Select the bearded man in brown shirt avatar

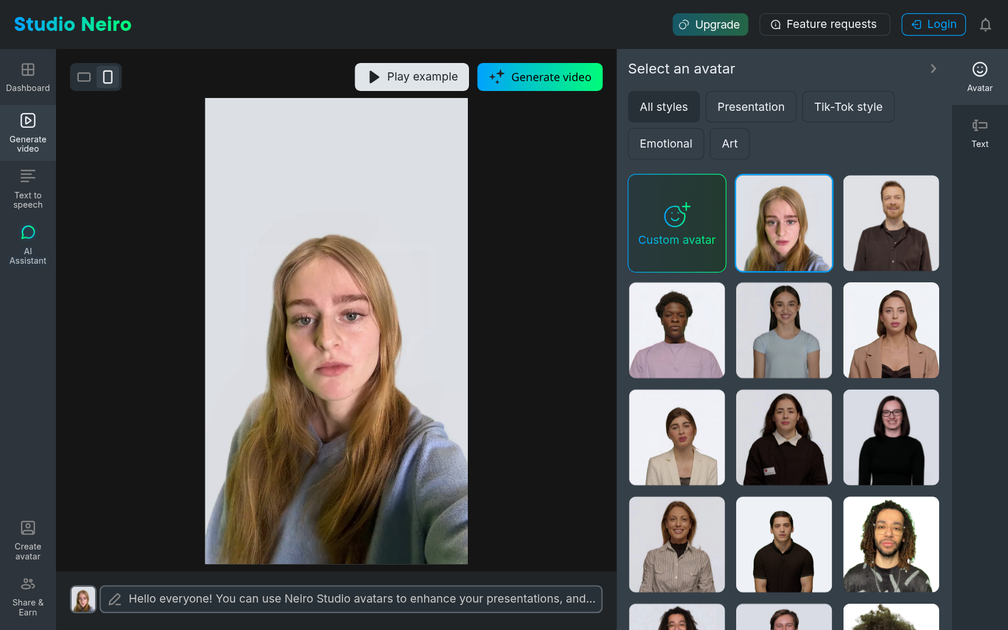(x=891, y=223)
